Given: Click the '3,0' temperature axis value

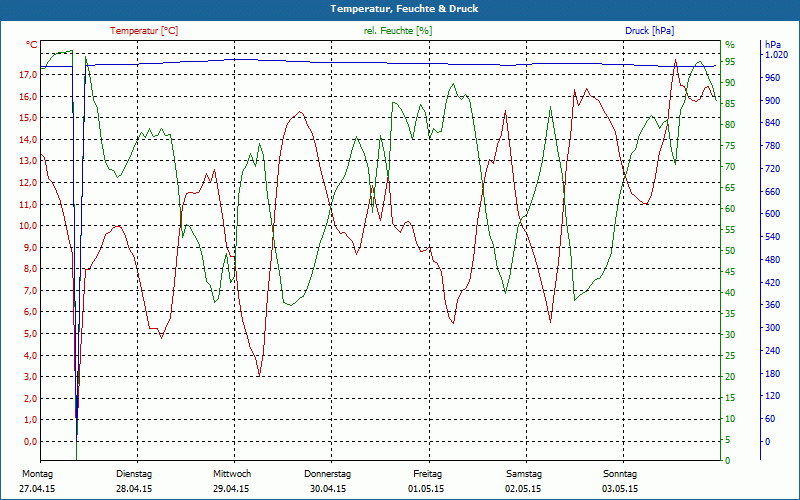Looking at the screenshot, I should [x=30, y=377].
